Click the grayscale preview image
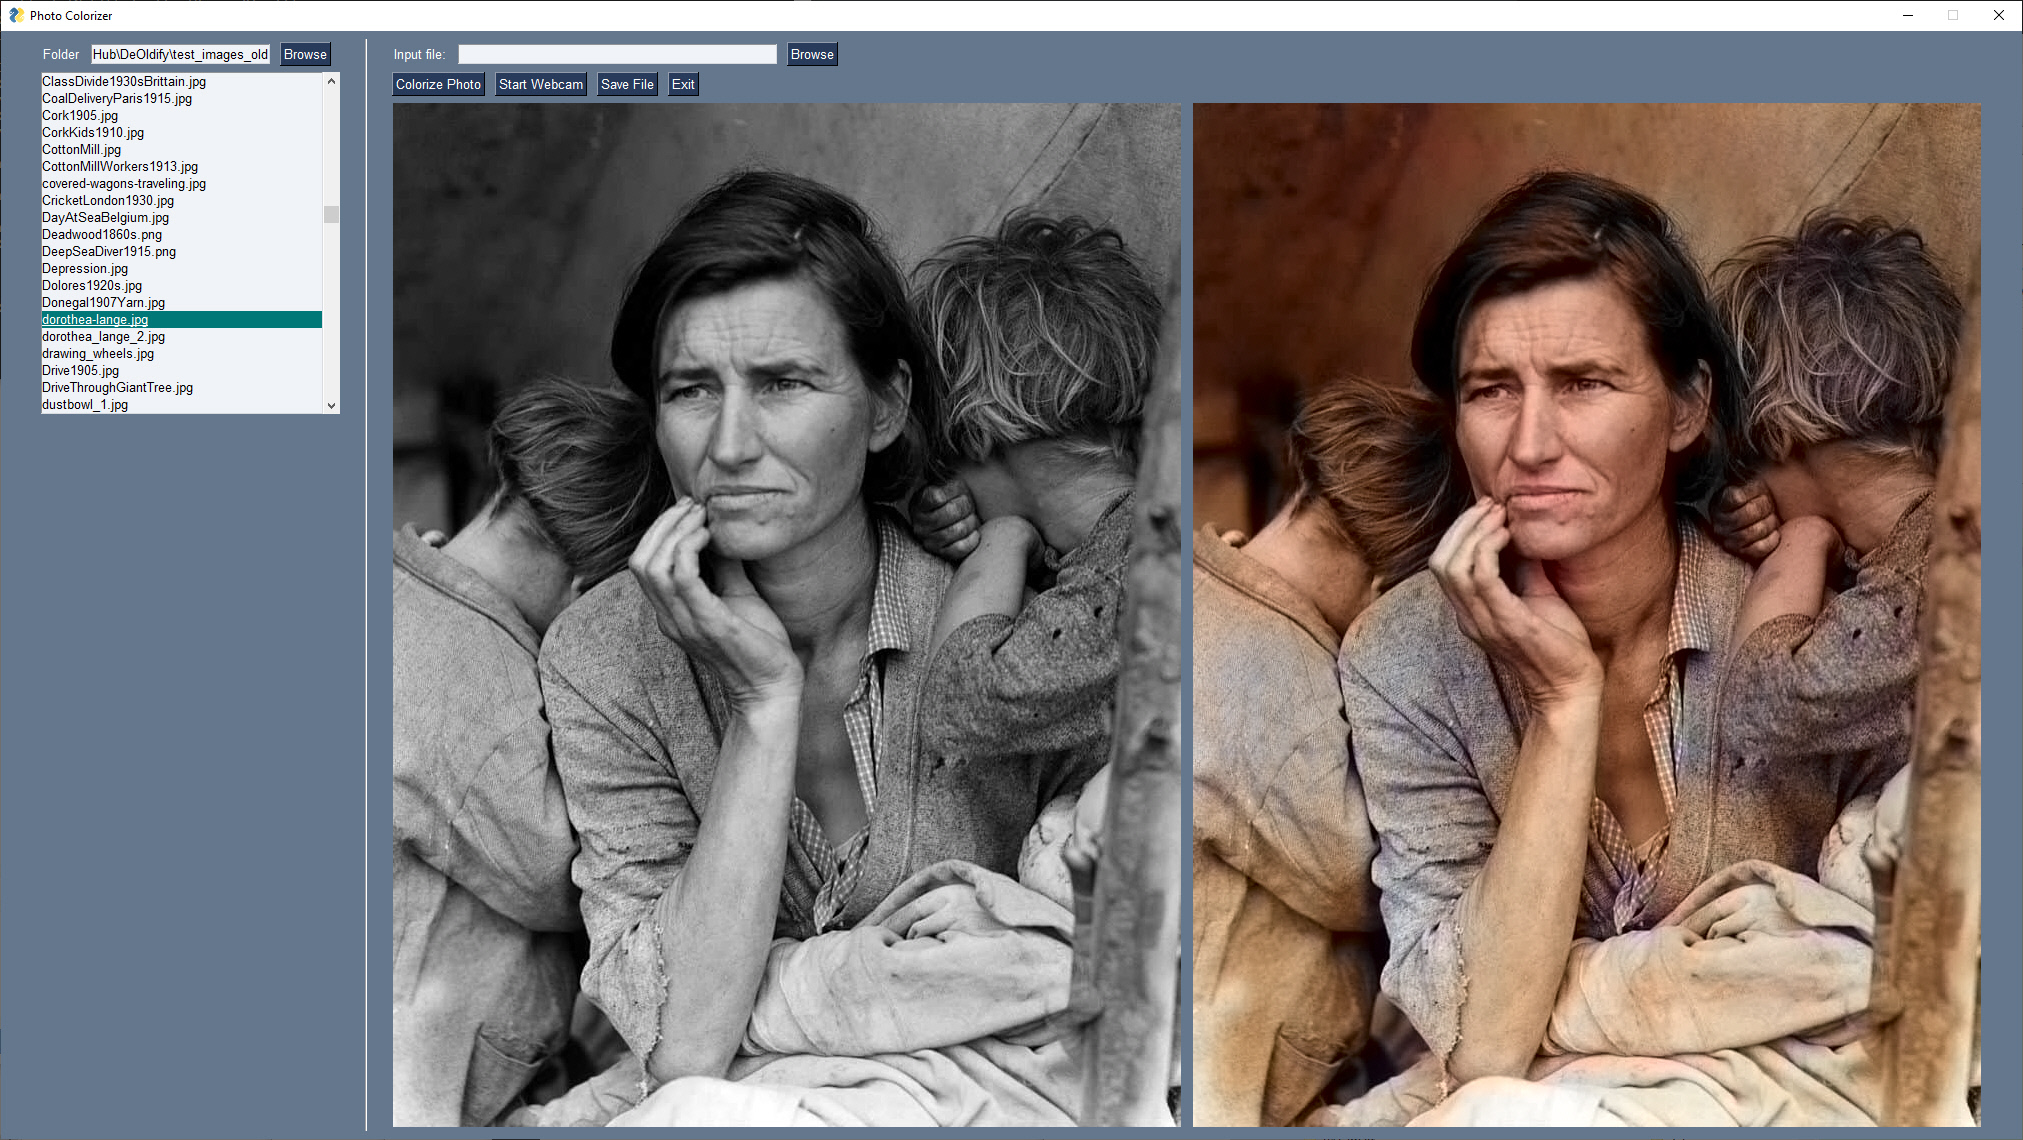 [785, 614]
